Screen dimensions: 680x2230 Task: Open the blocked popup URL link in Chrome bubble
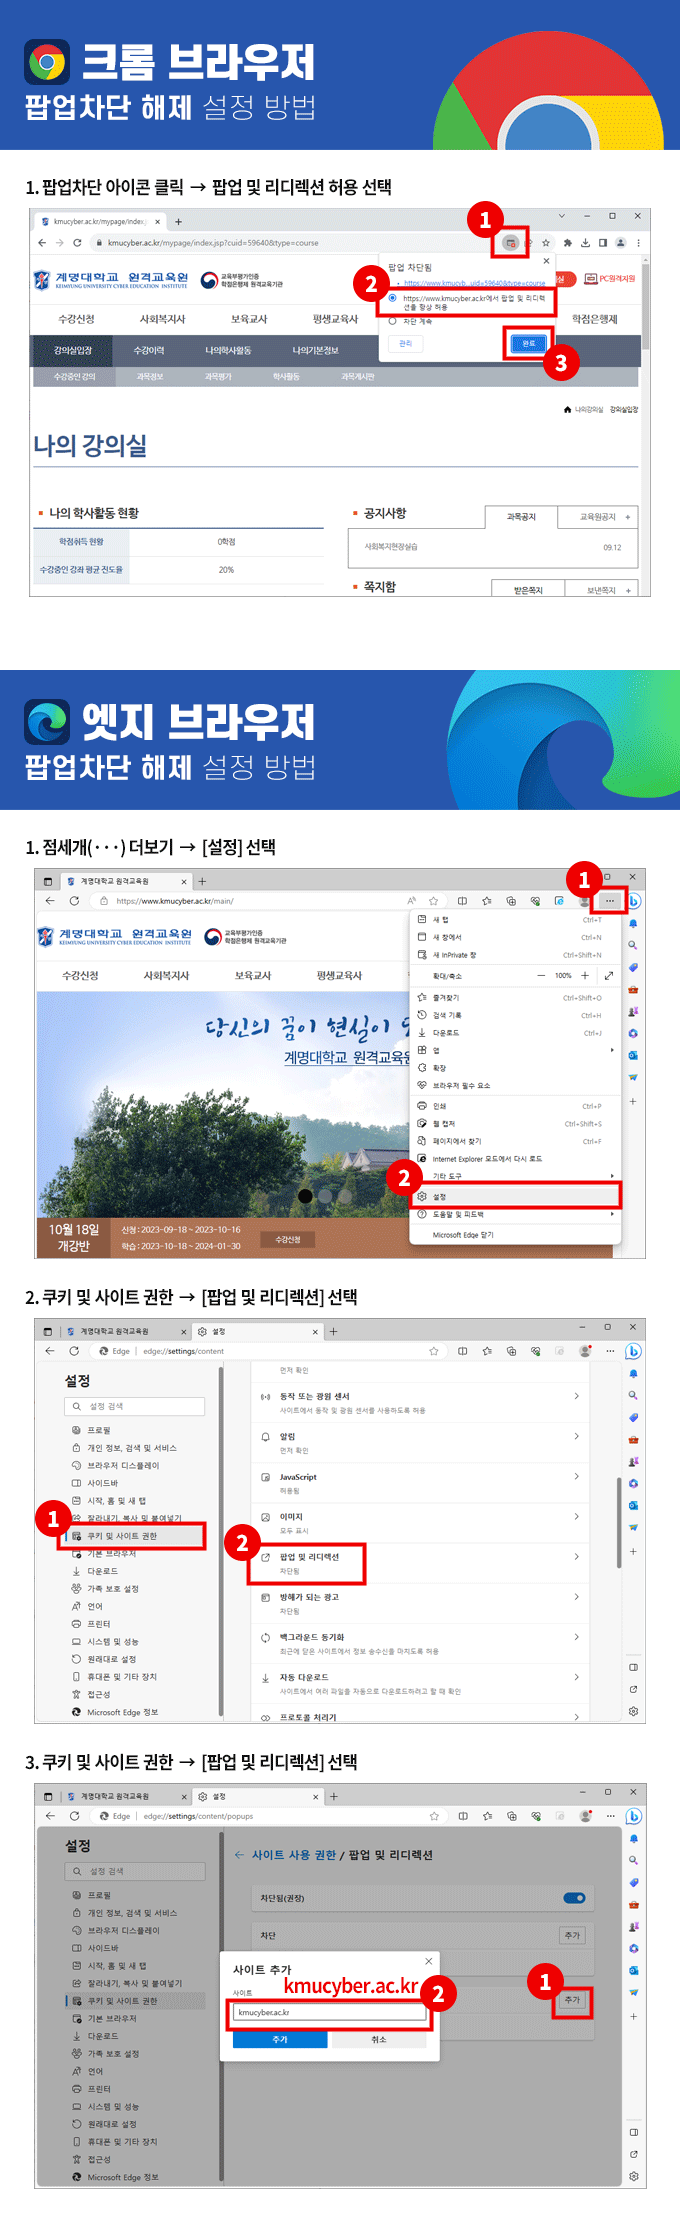pyautogui.click(x=475, y=283)
